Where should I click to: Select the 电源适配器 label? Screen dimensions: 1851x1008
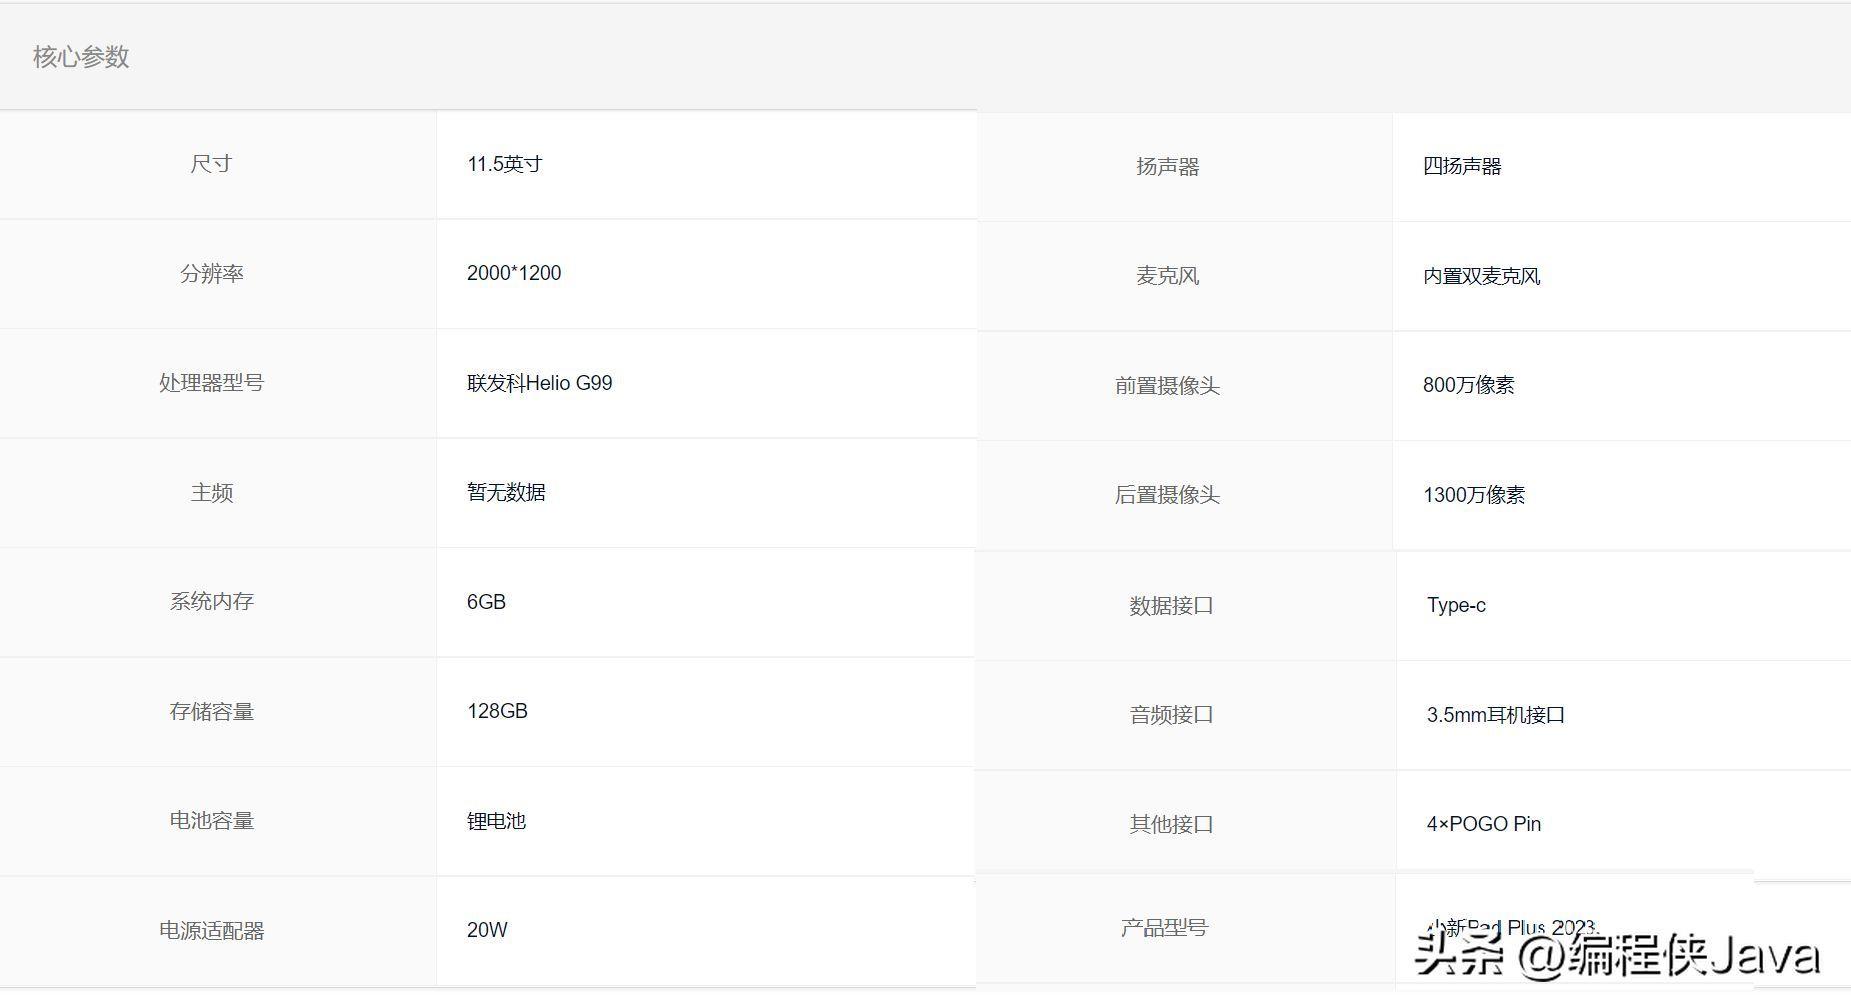click(211, 930)
